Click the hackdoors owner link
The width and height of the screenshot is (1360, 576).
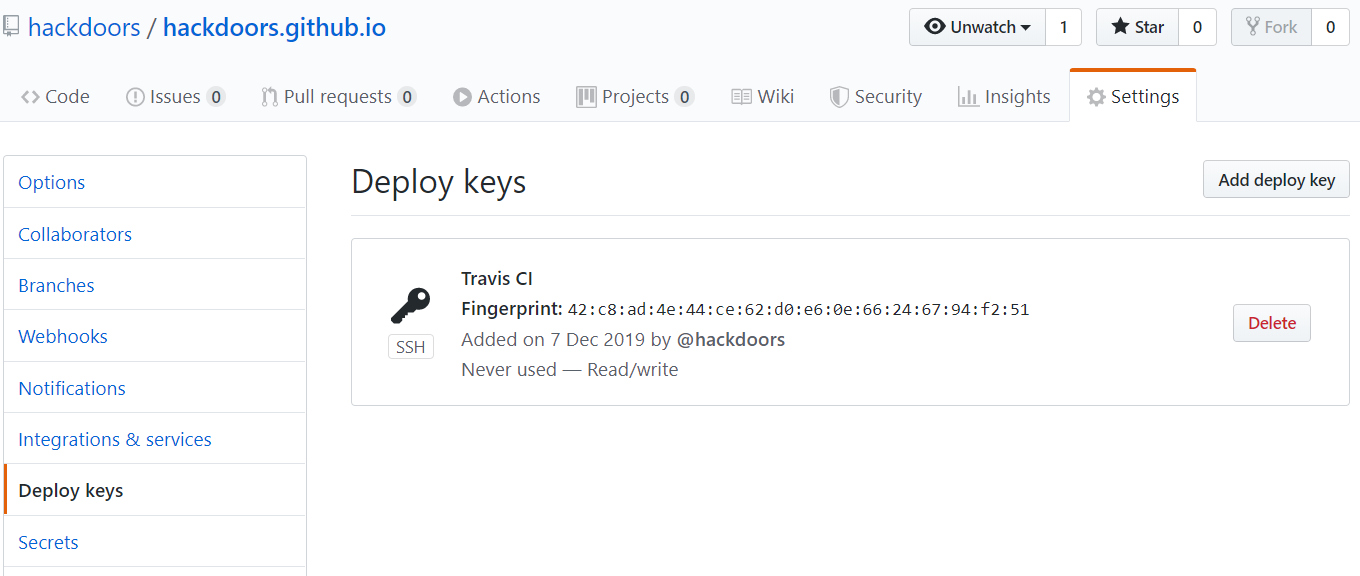pos(84,27)
